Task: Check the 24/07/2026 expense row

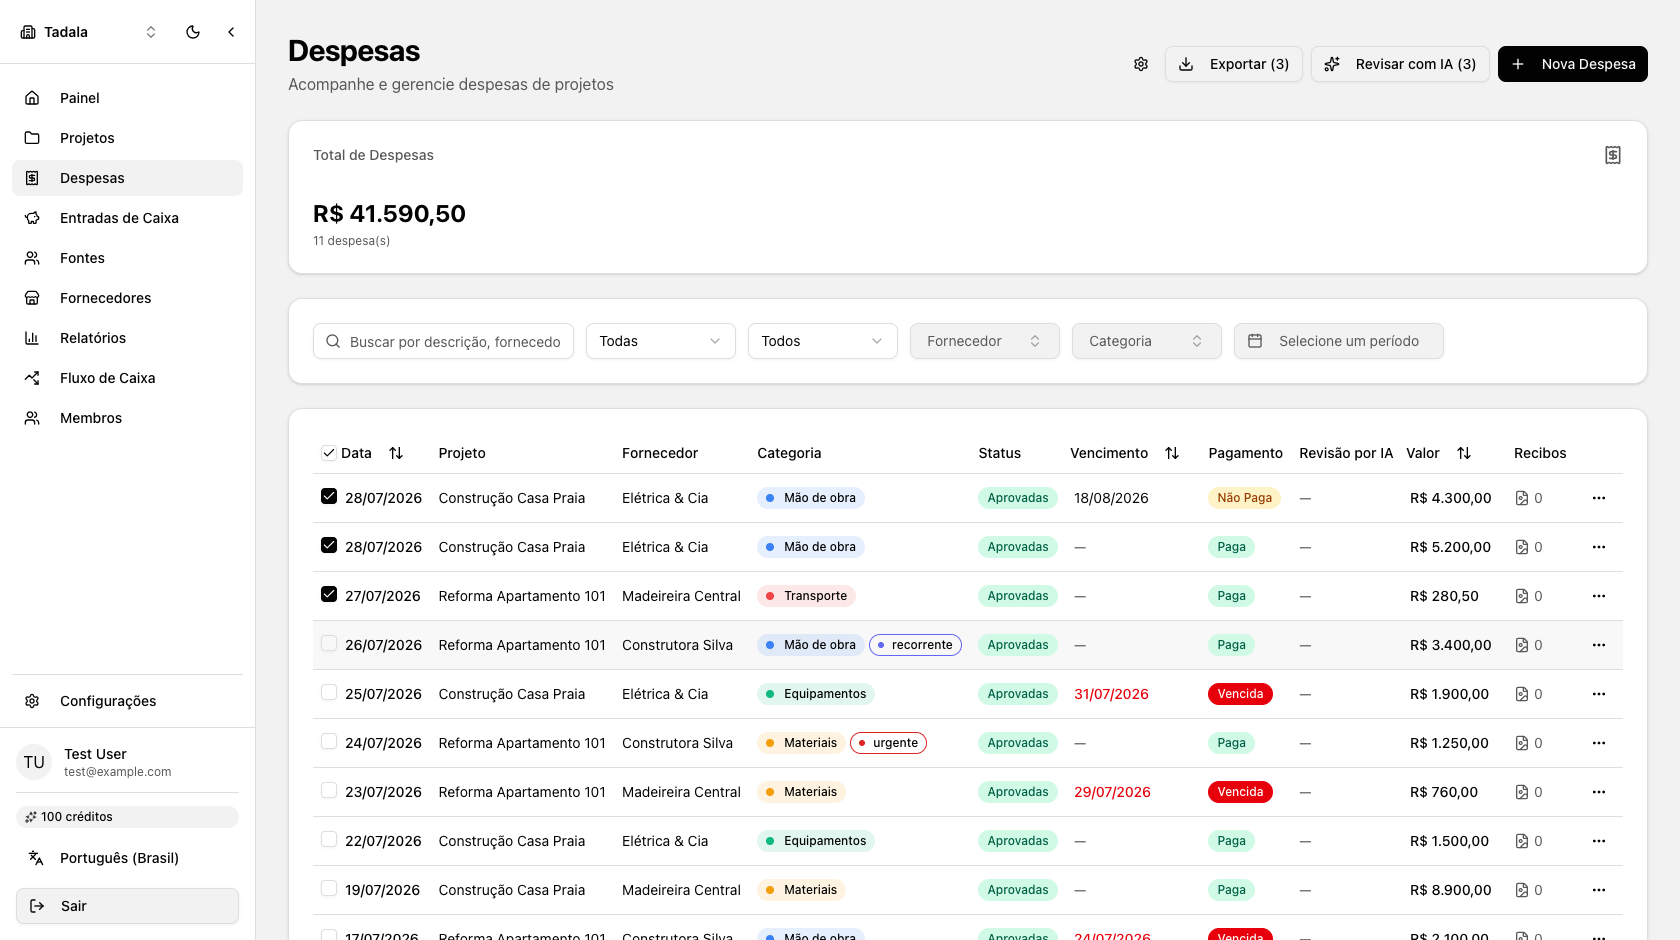Action: [x=329, y=741]
